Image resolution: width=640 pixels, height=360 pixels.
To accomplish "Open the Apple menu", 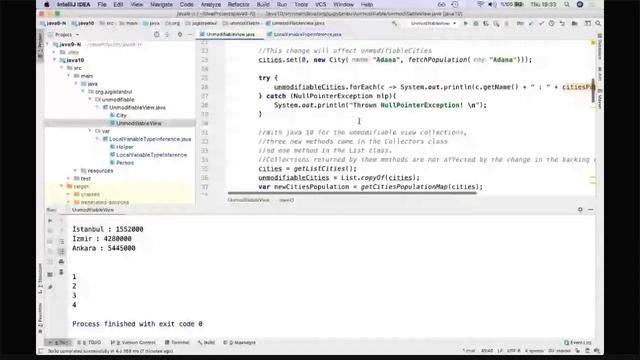I will (x=47, y=4).
